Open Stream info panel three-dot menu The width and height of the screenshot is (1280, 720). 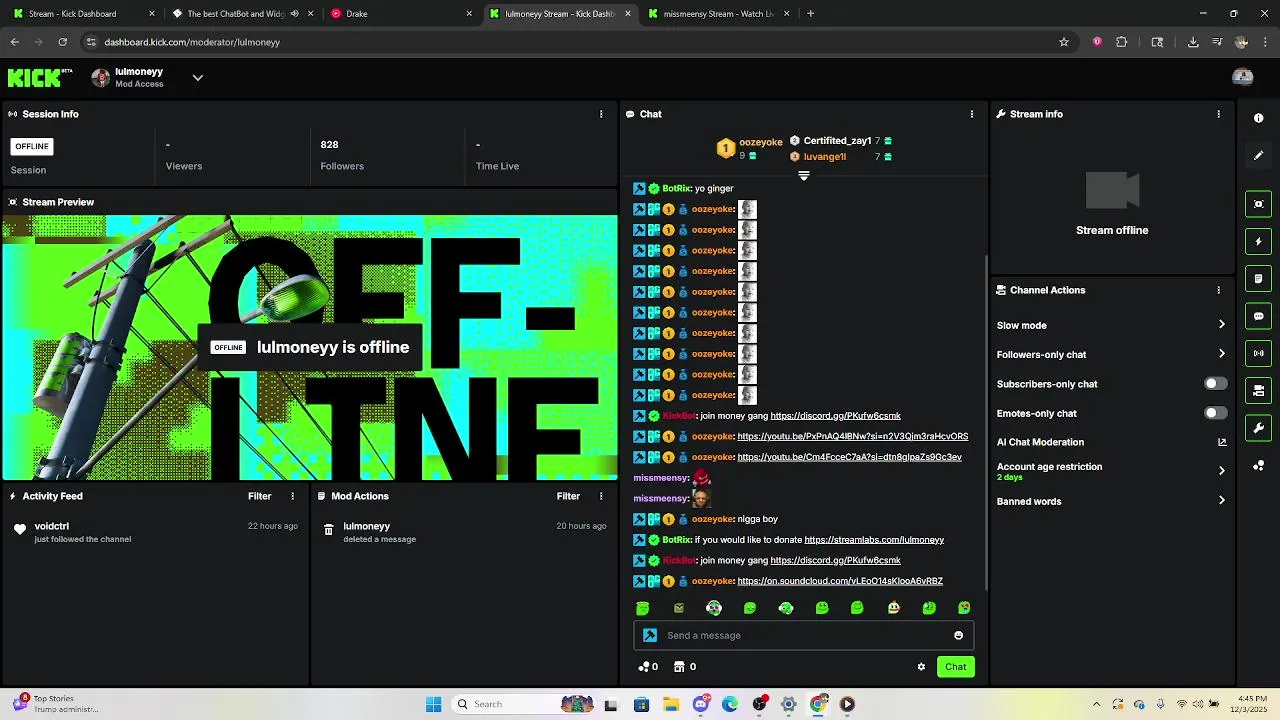1218,114
